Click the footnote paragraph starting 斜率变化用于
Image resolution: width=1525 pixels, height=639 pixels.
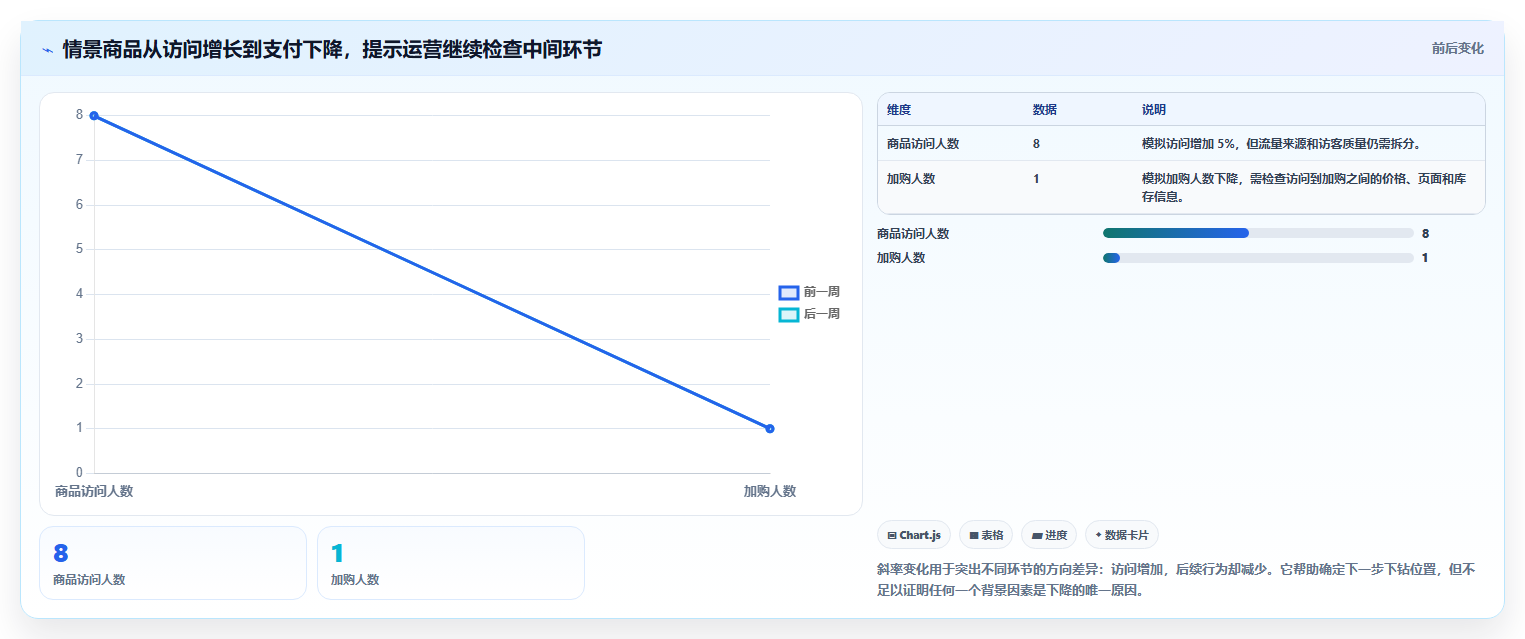pos(1176,580)
